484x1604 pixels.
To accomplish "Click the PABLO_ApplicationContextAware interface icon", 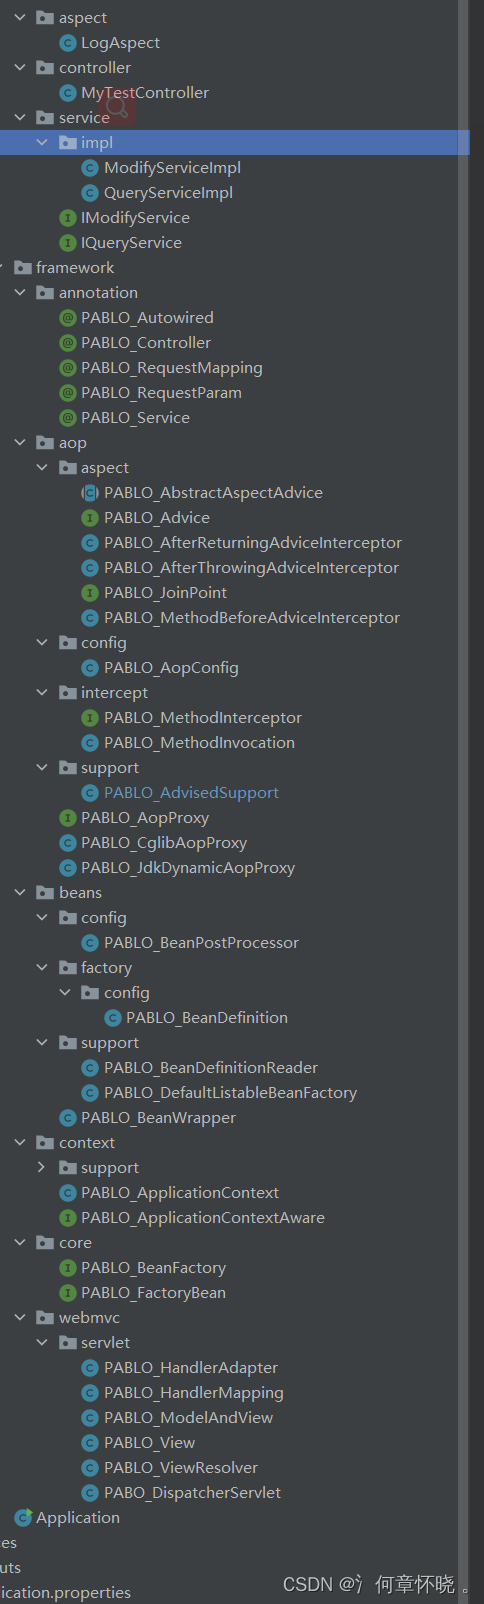I will [x=68, y=1218].
